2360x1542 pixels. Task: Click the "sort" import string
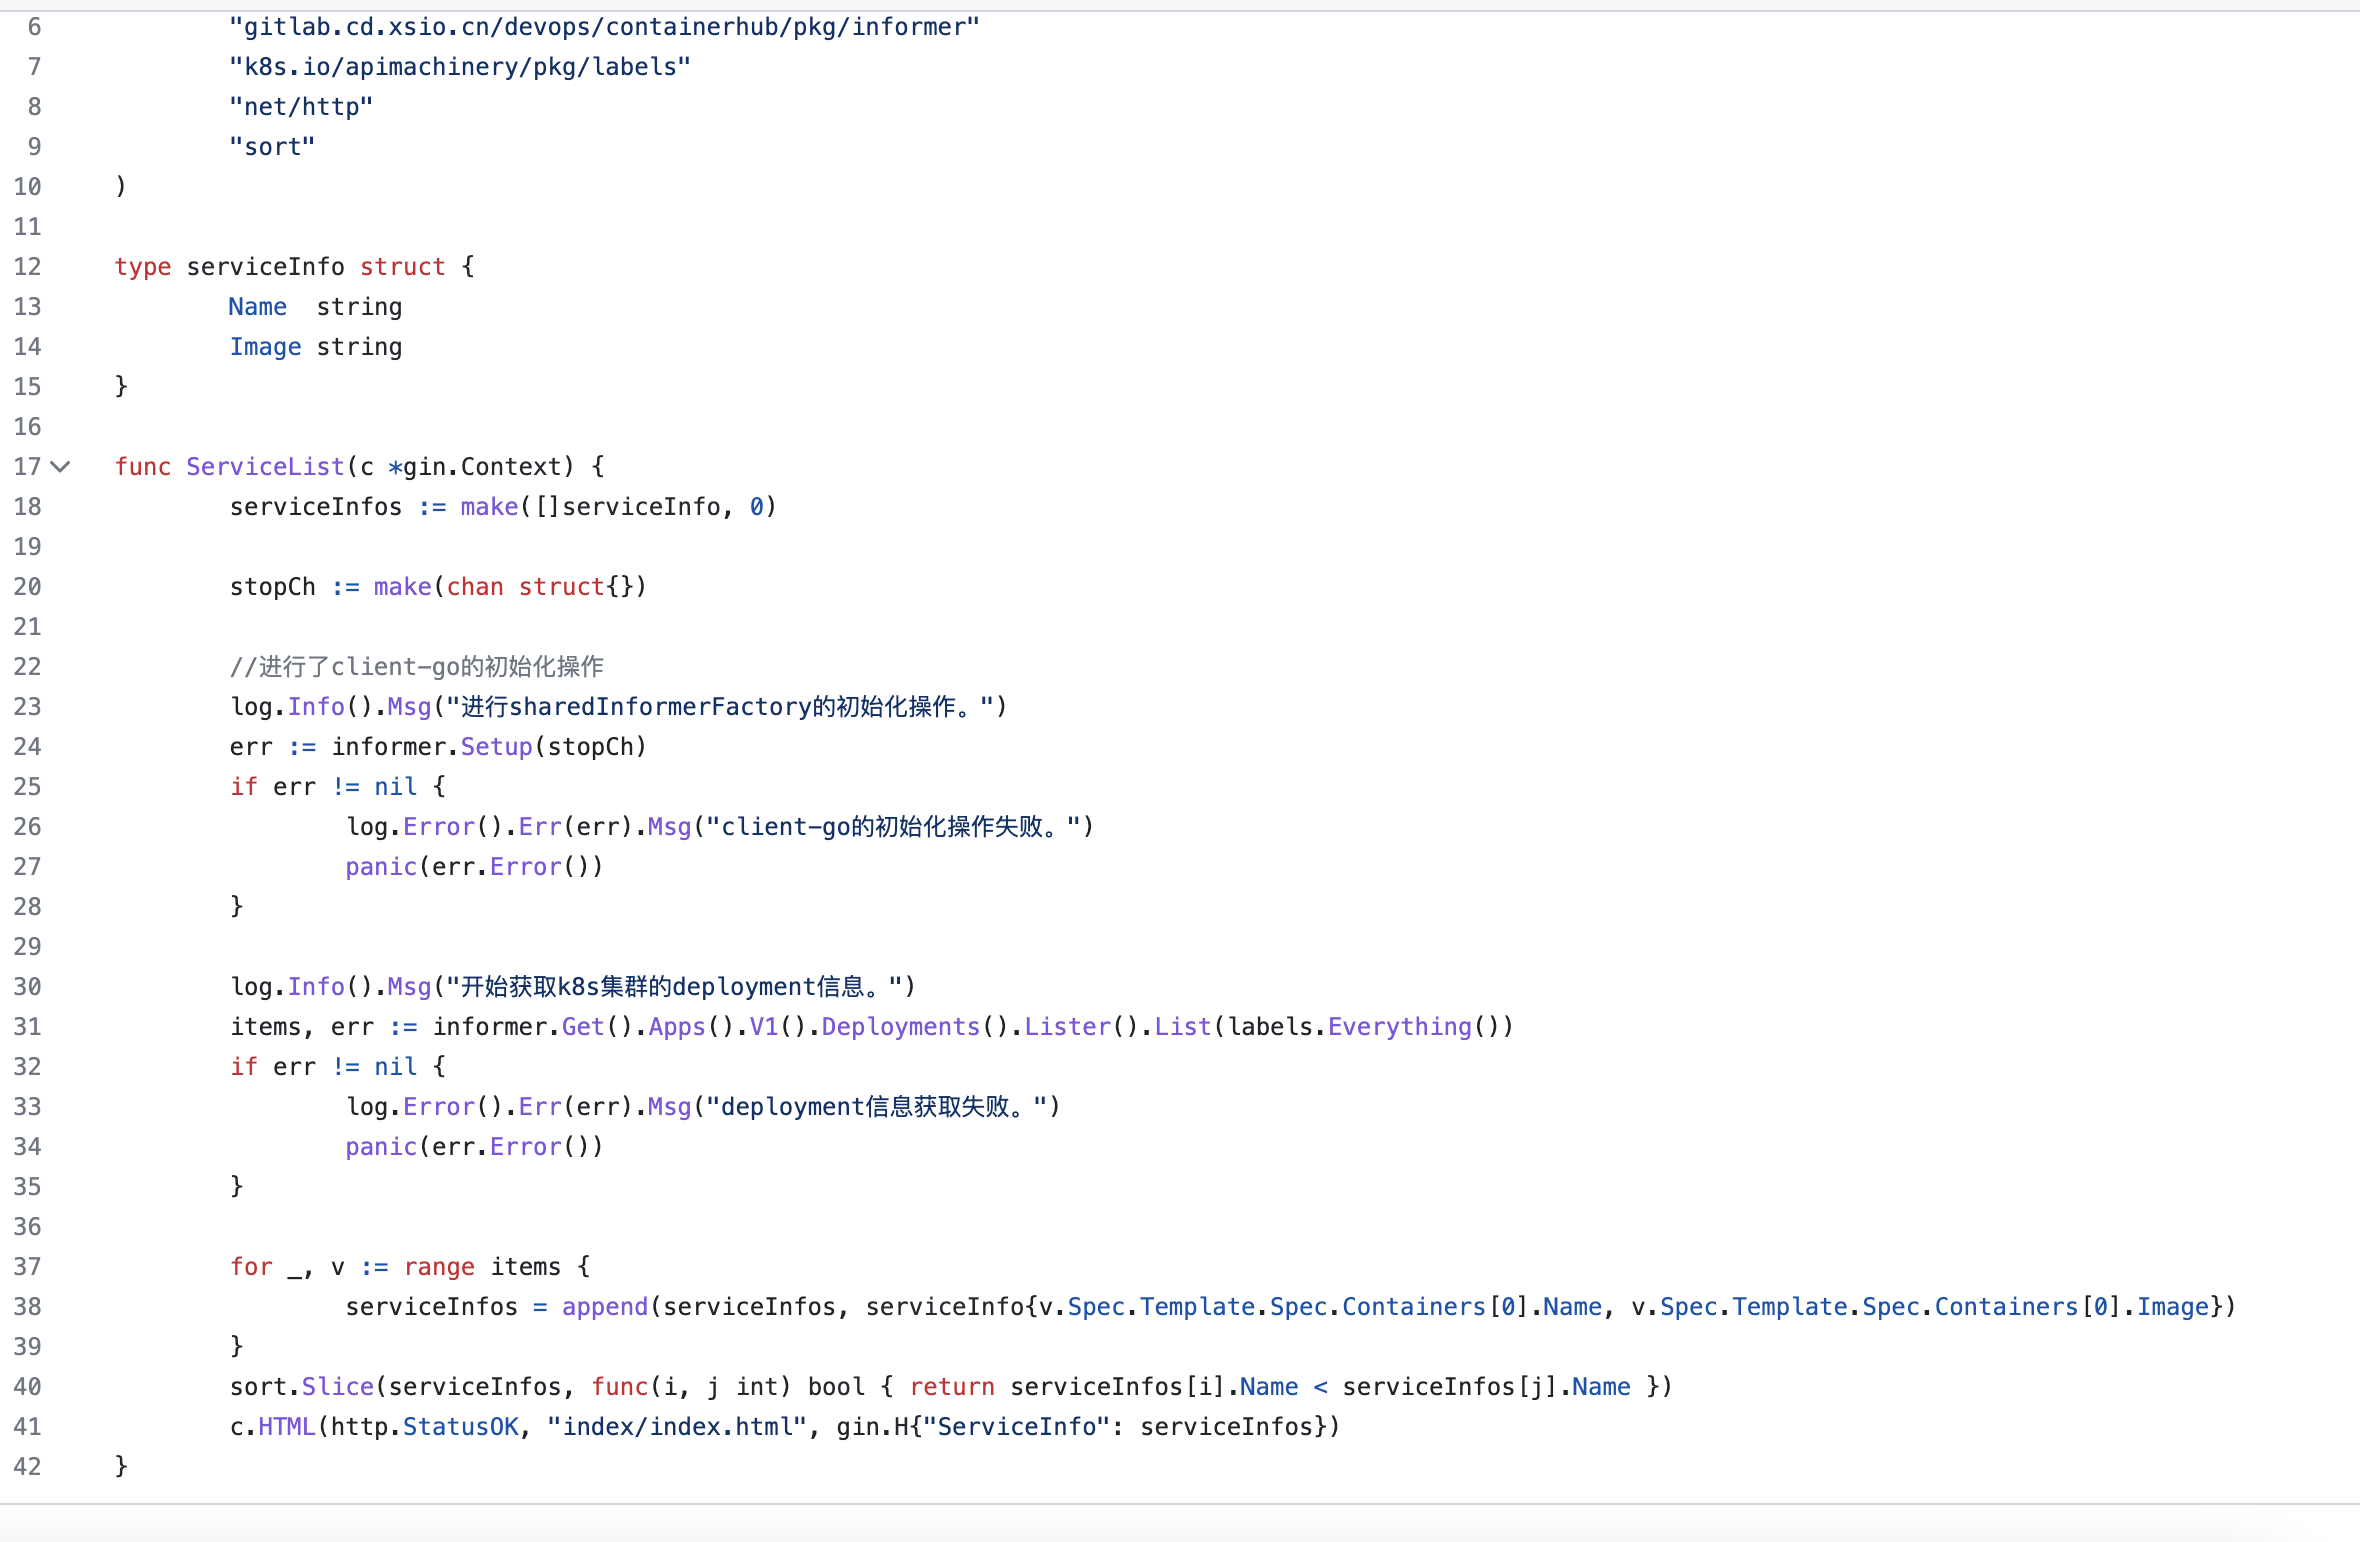click(272, 147)
